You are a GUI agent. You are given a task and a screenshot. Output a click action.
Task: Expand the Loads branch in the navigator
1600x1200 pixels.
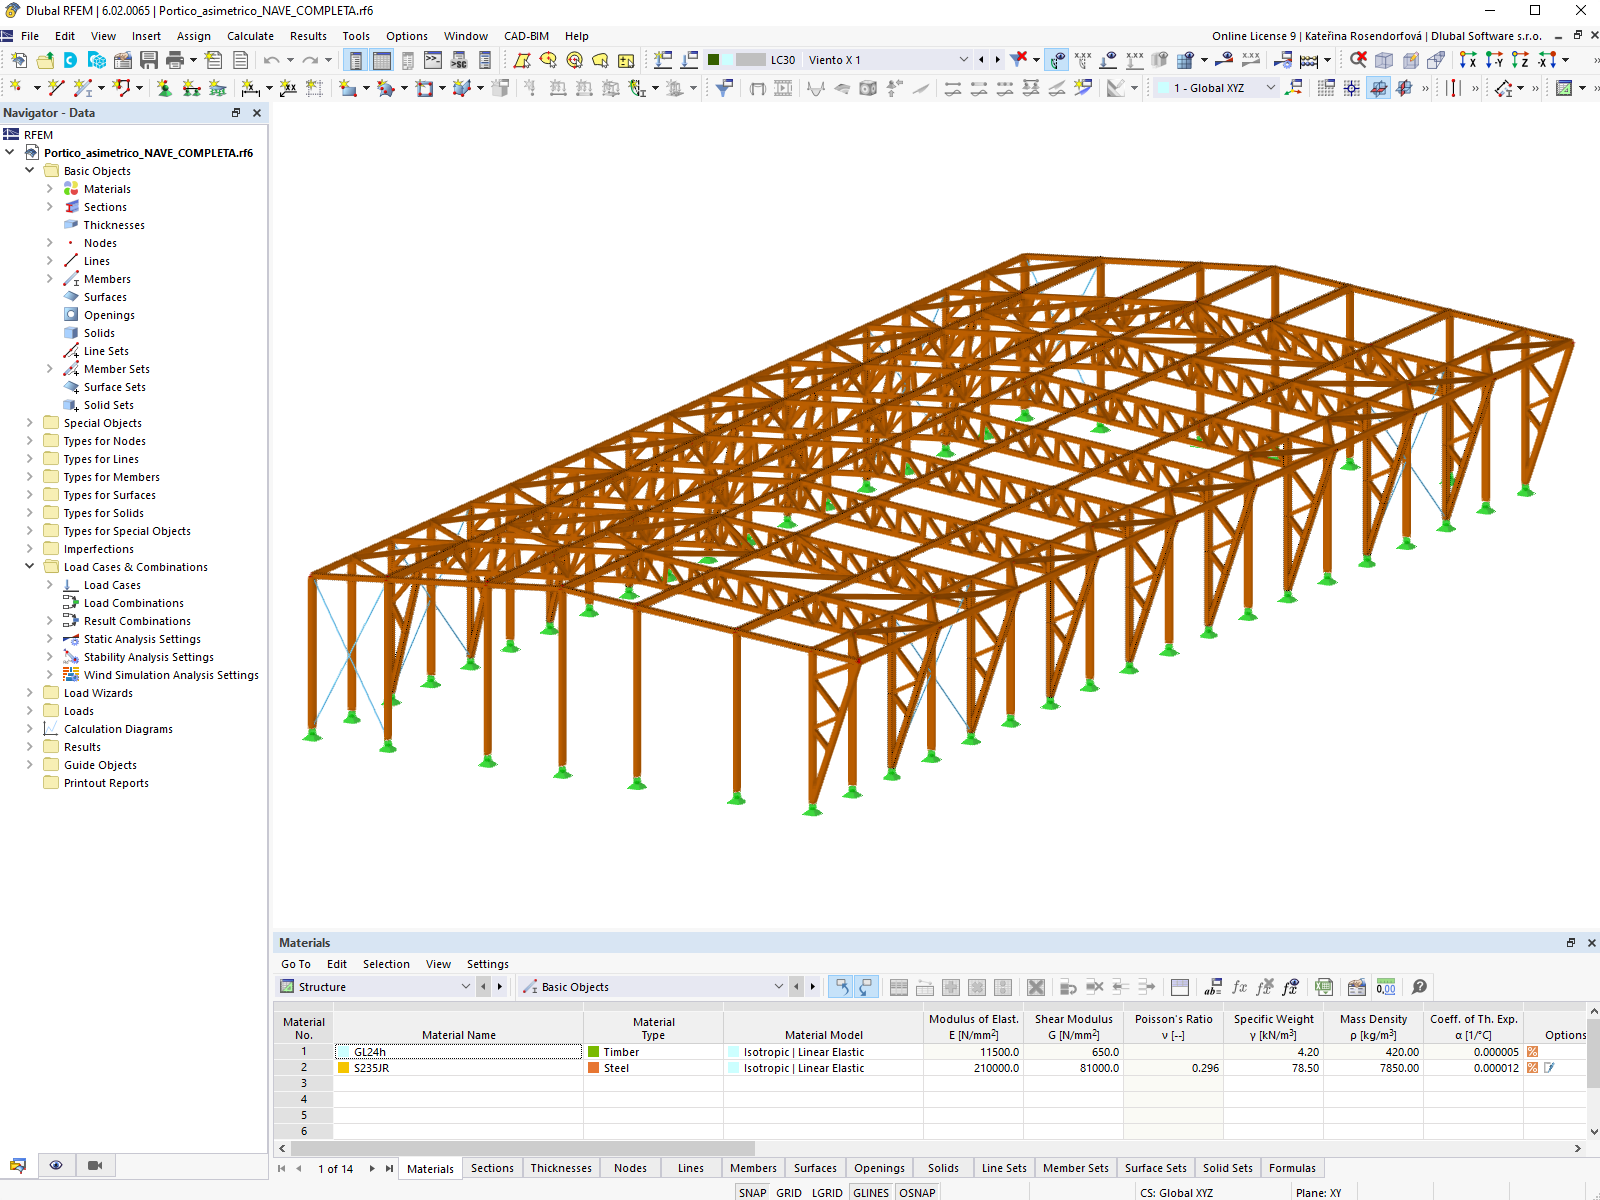click(x=29, y=710)
